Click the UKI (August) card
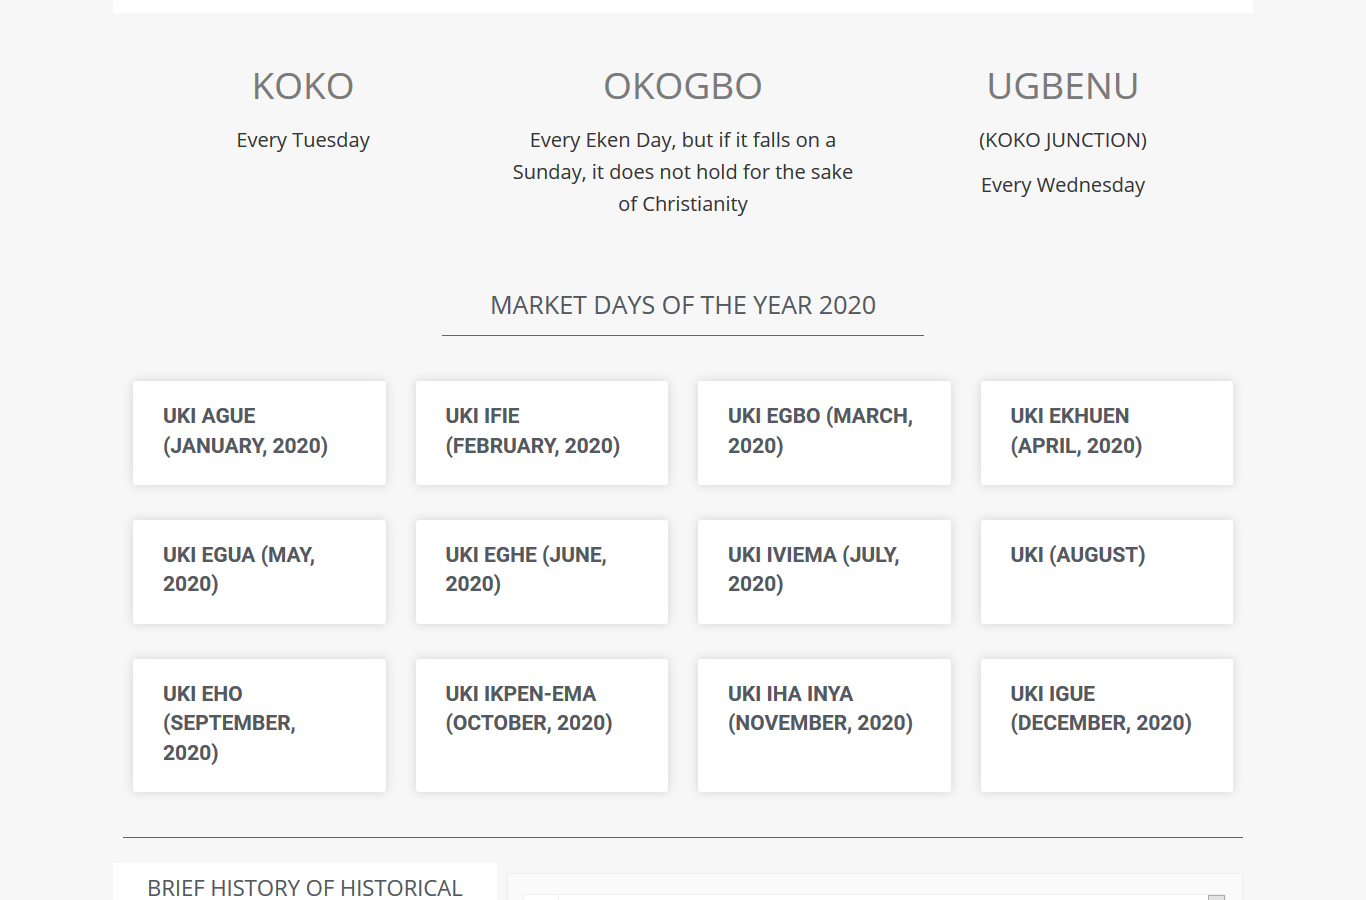The image size is (1366, 900). click(x=1106, y=571)
